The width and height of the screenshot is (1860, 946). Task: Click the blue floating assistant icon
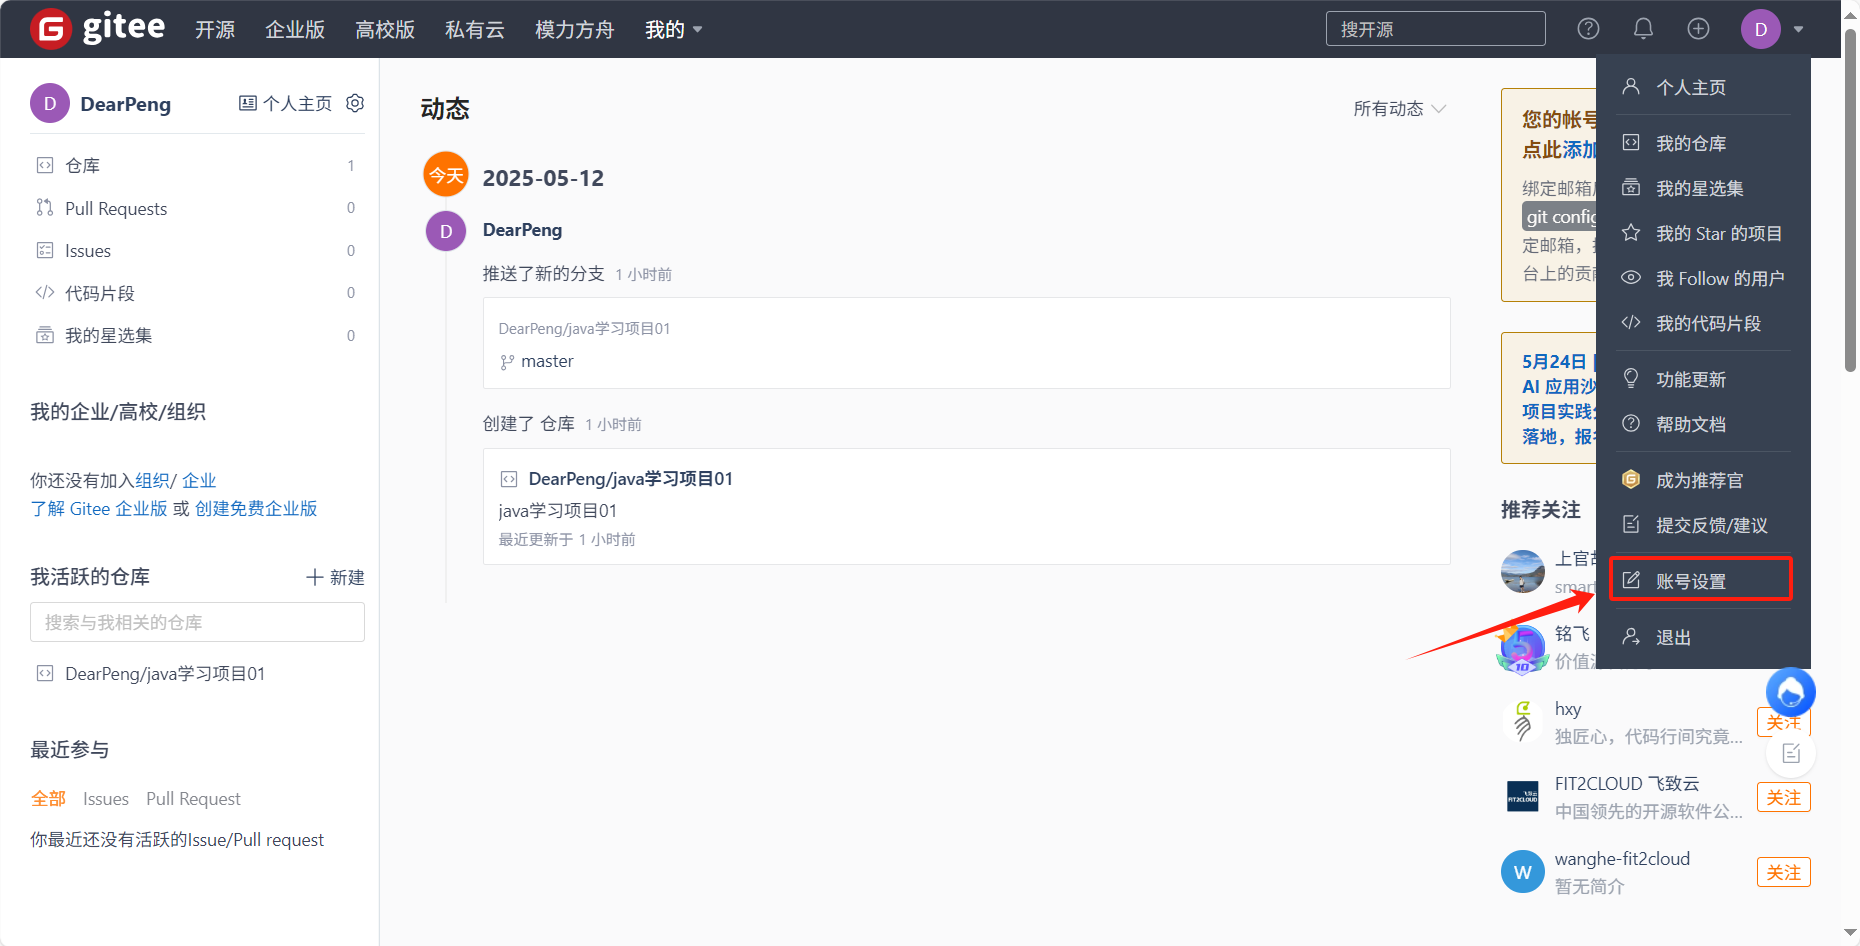click(x=1791, y=692)
